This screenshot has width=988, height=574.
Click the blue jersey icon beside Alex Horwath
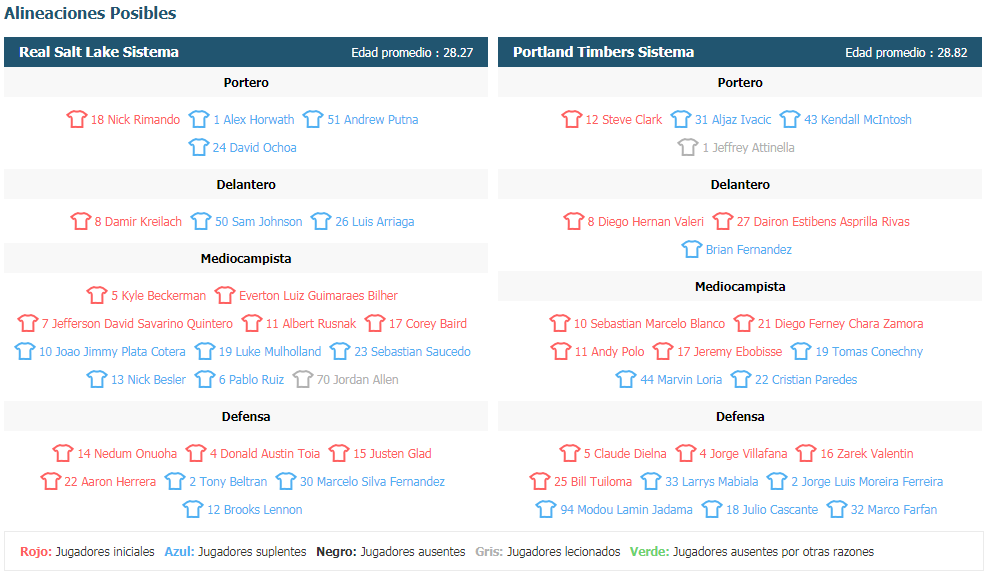[x=199, y=119]
